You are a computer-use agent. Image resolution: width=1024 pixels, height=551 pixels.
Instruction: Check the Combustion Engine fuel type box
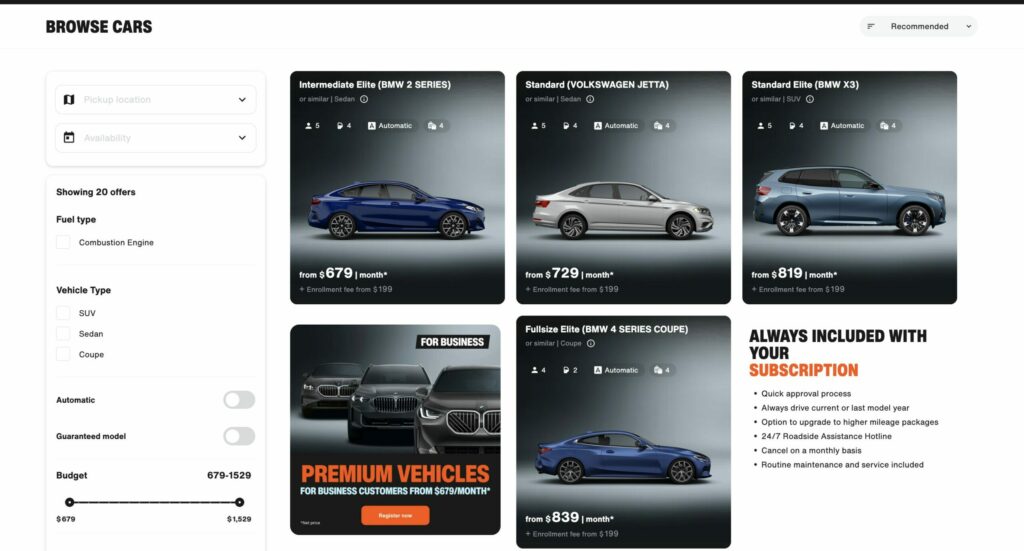pos(63,242)
